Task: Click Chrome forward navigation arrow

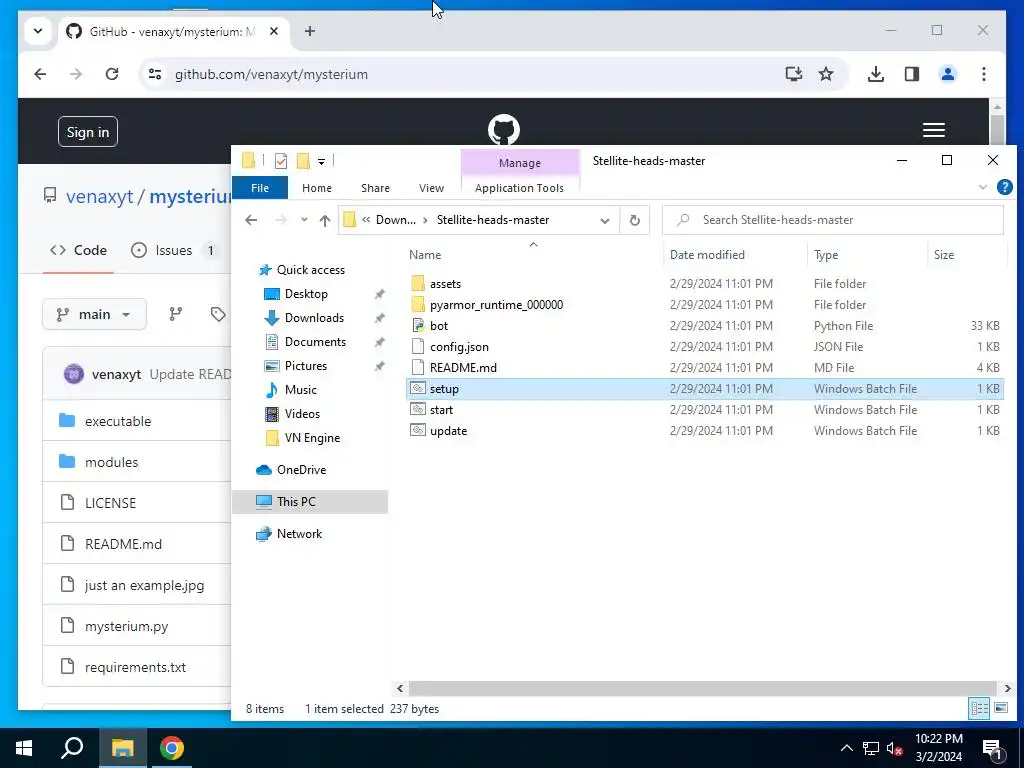Action: click(76, 74)
